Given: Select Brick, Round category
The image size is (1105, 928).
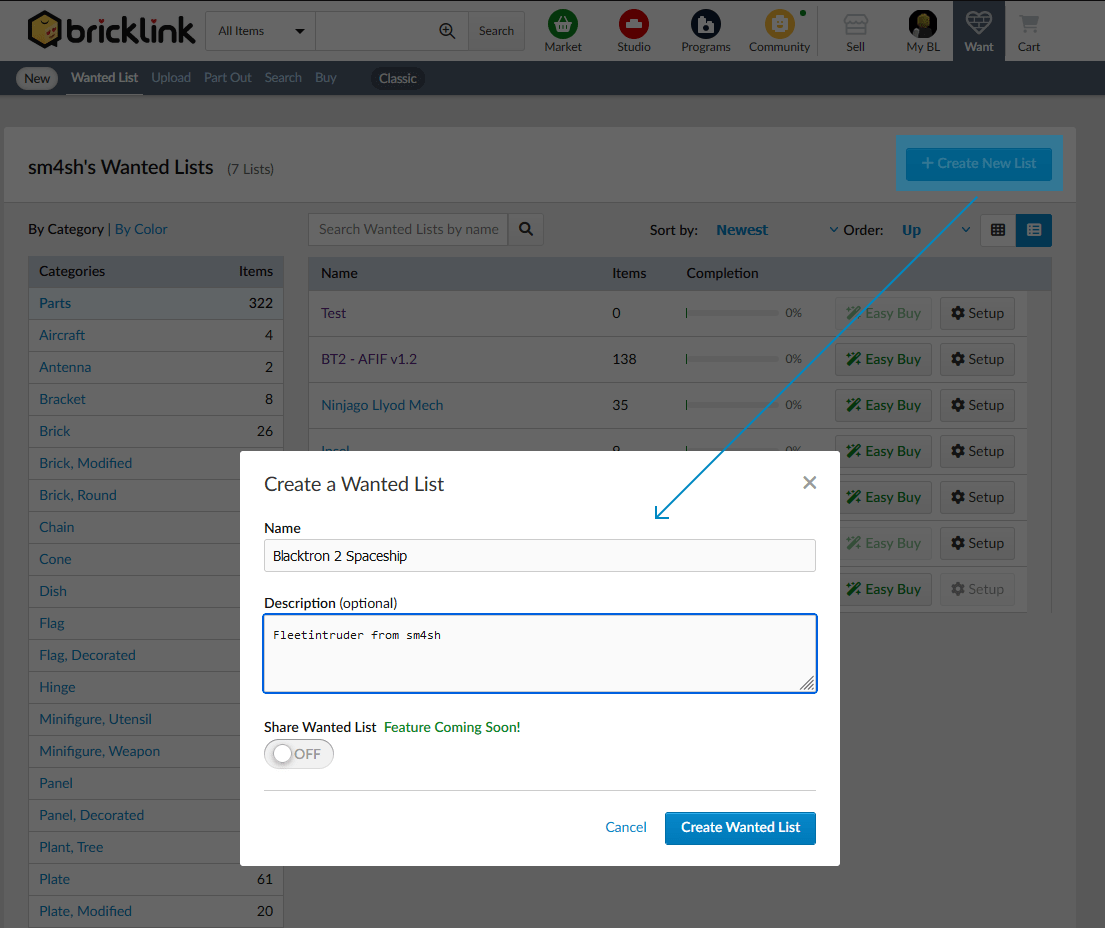Looking at the screenshot, I should pyautogui.click(x=78, y=495).
